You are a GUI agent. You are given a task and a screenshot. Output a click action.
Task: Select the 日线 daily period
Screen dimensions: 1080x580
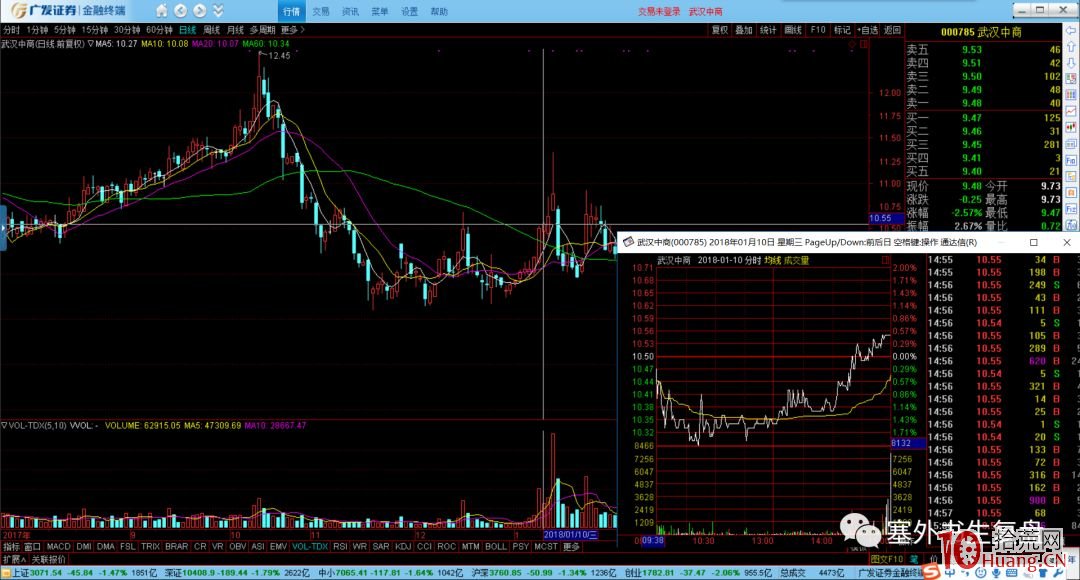pyautogui.click(x=187, y=30)
